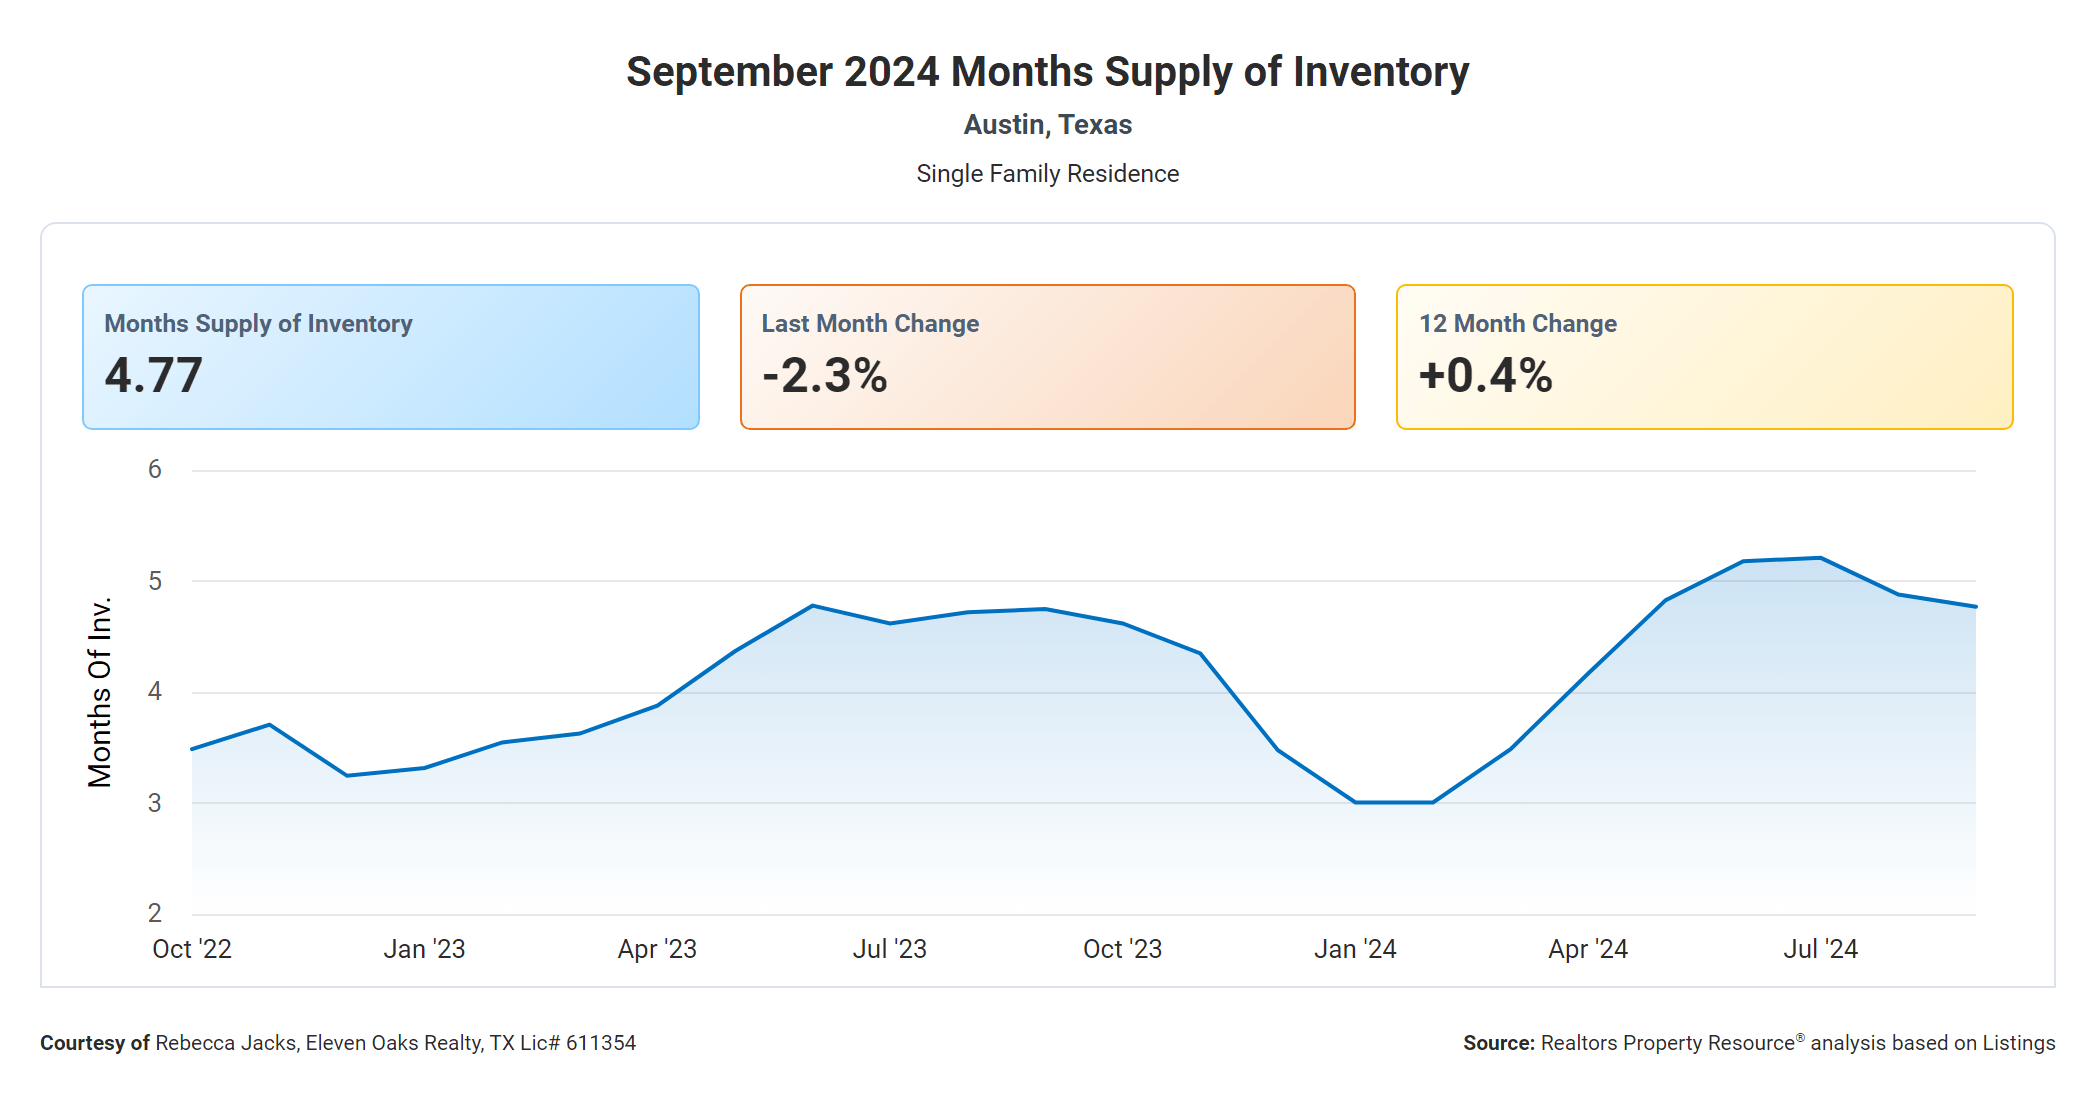Click the Months Of Inv. y-axis title
The width and height of the screenshot is (2096, 1100).
pos(100,692)
